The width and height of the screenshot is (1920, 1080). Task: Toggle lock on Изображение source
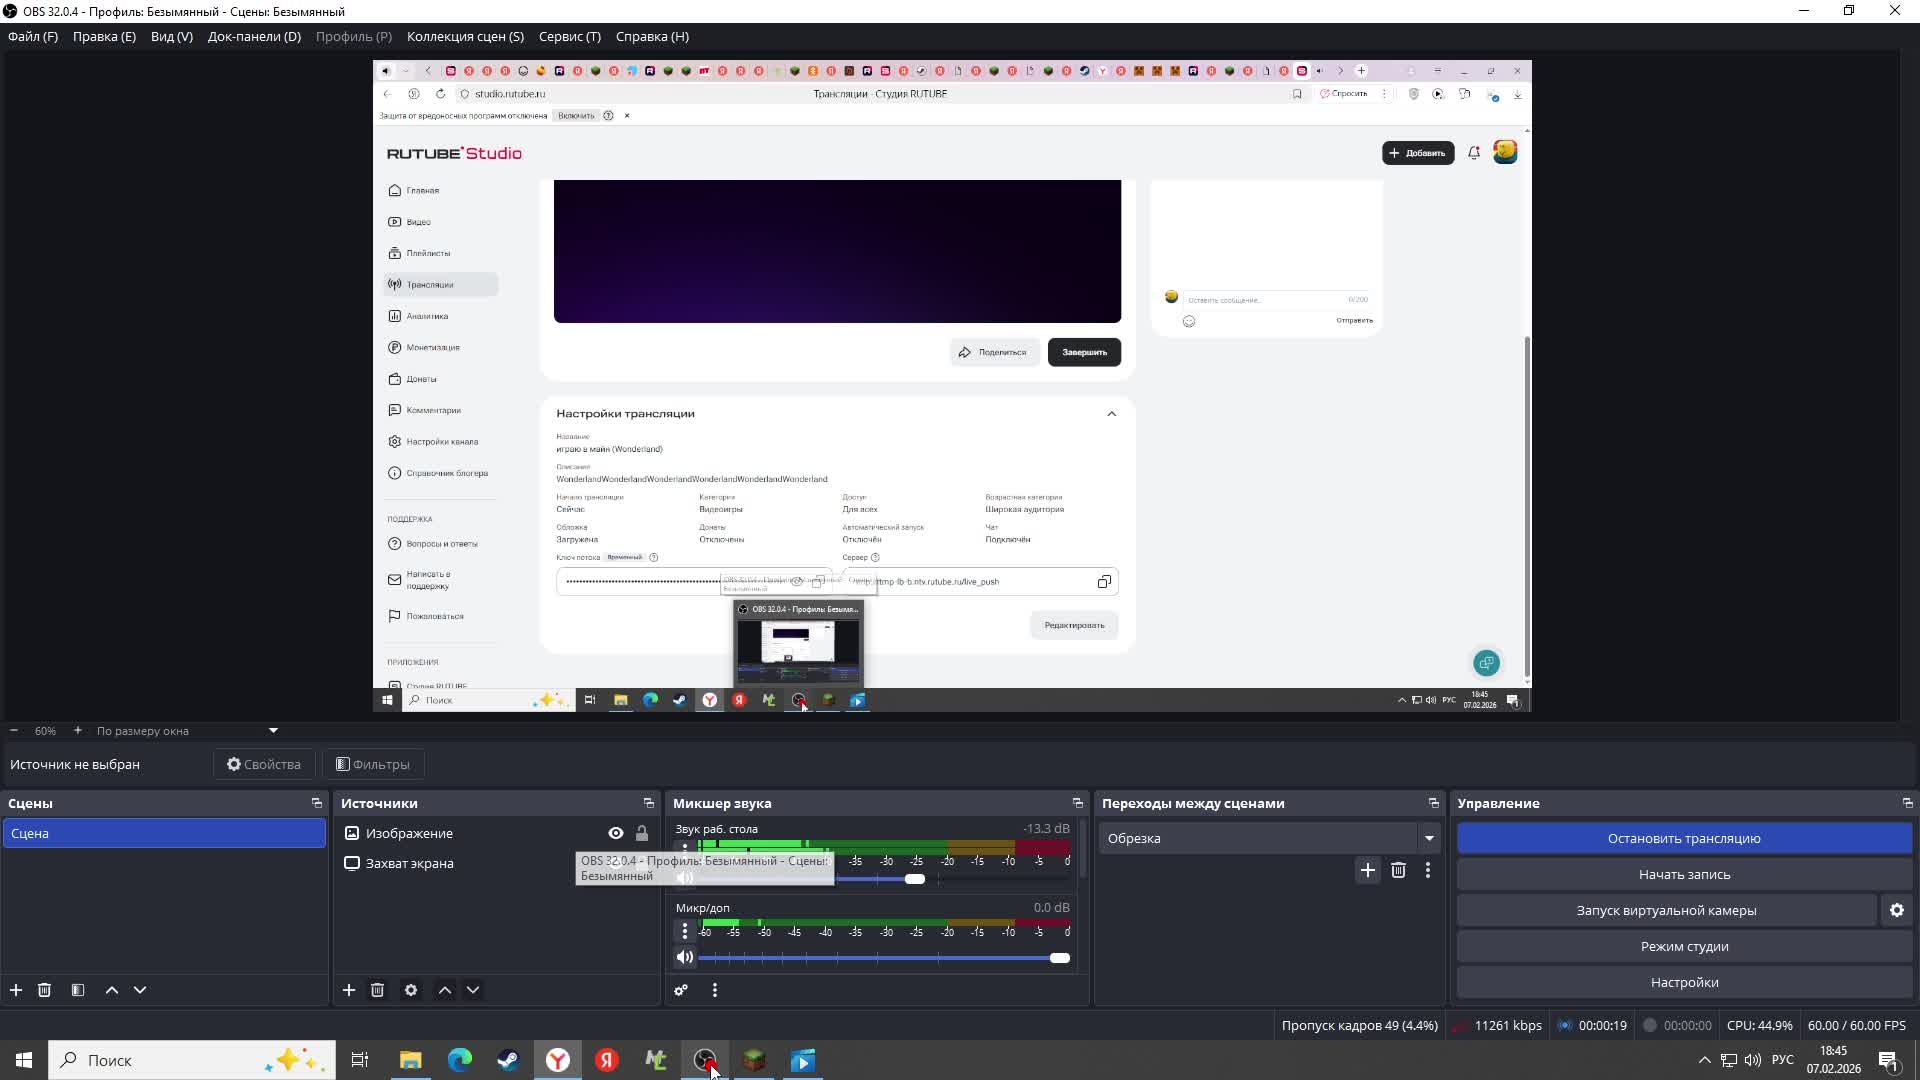[642, 833]
